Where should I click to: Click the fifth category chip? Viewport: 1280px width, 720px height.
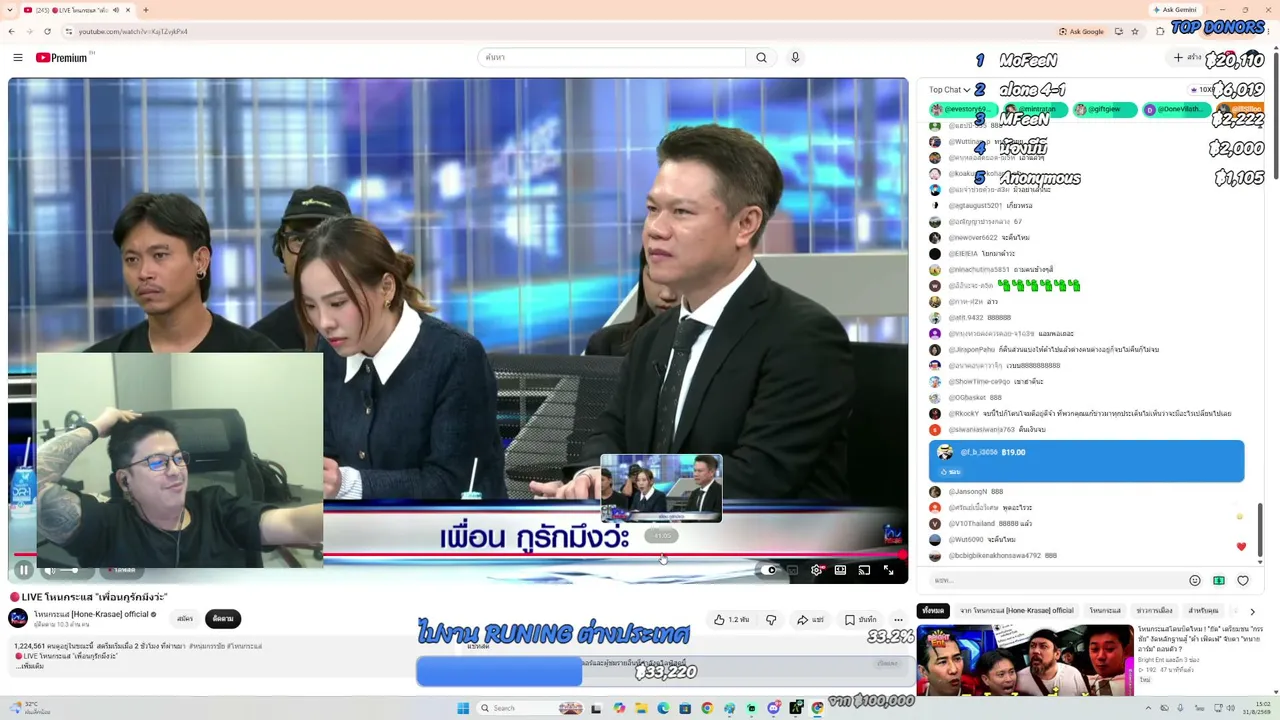1203,611
